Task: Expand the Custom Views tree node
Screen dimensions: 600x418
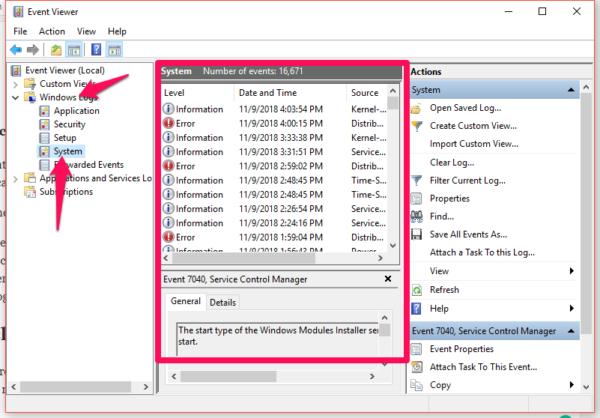Action: [x=16, y=84]
